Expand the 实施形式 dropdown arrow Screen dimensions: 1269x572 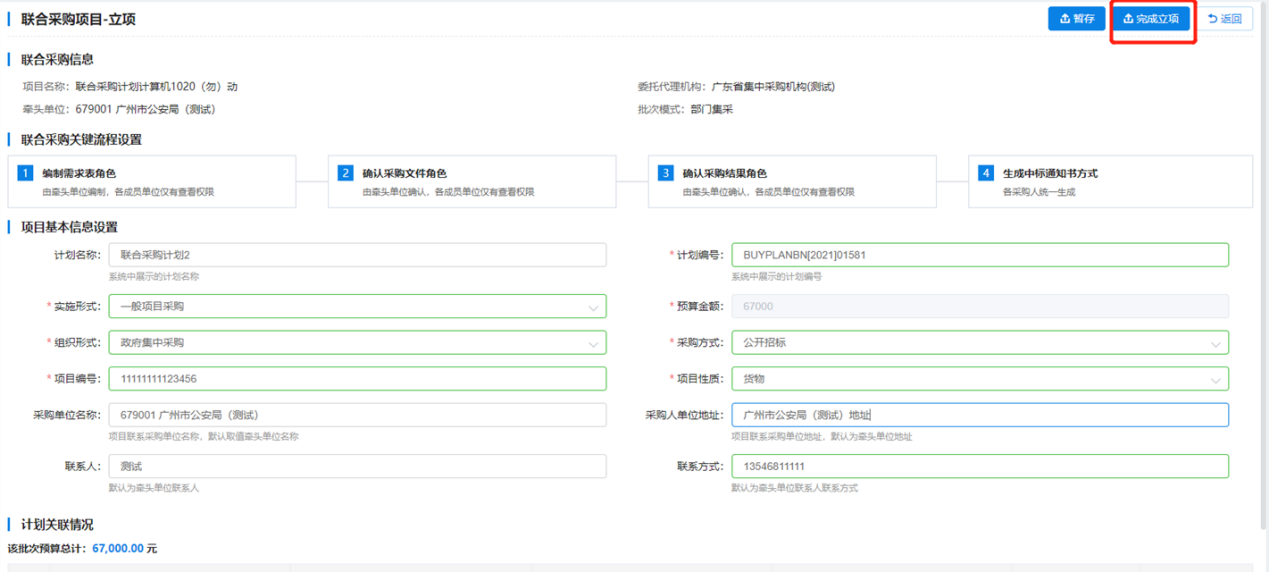593,307
